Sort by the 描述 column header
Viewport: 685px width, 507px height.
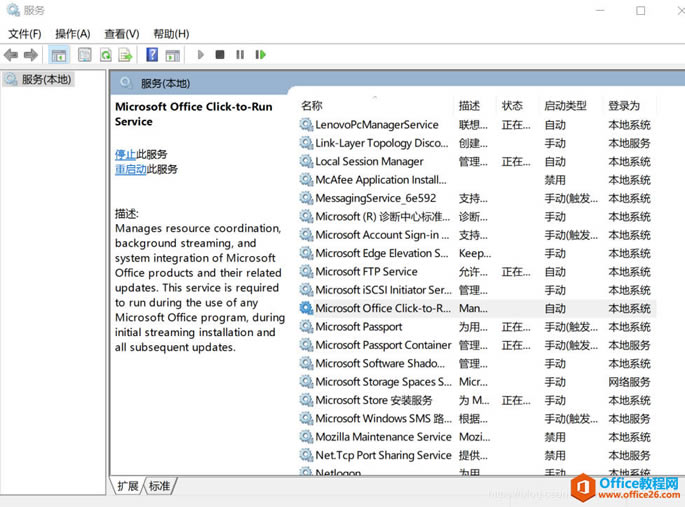(x=469, y=106)
